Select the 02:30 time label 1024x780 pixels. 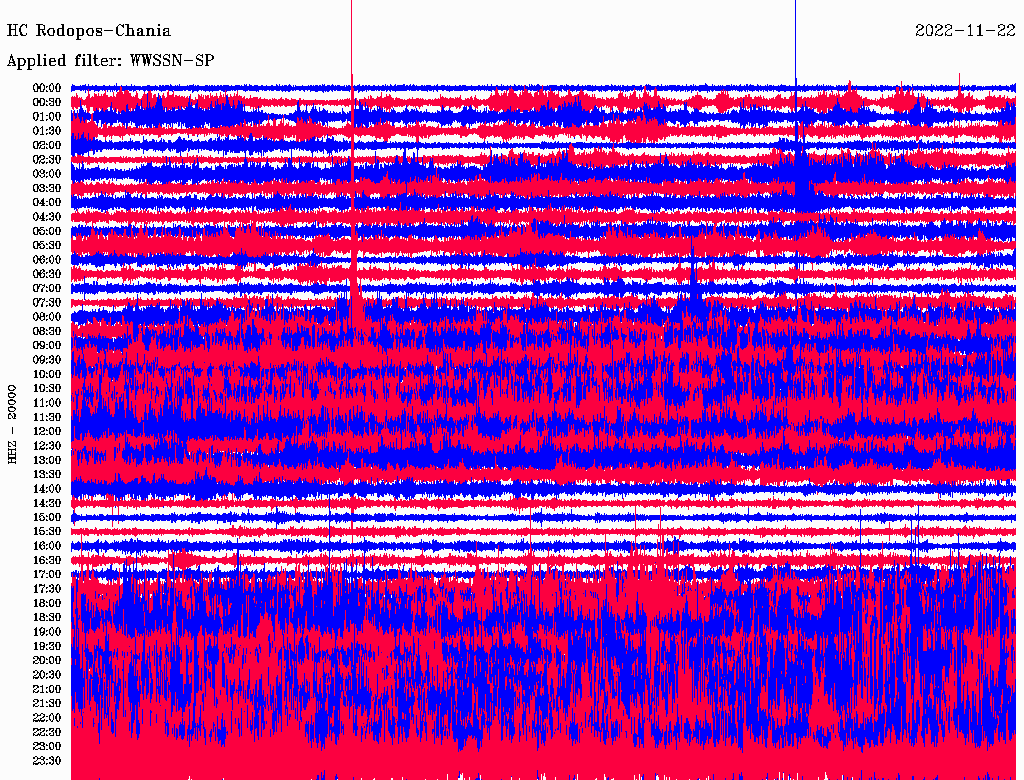(47, 160)
